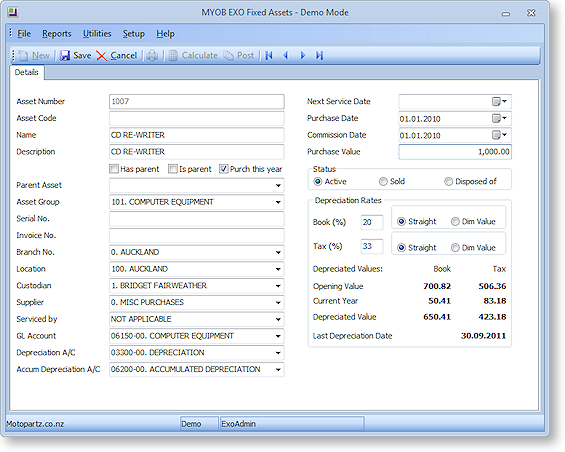565x452 pixels.
Task: Go to next record arrow
Action: click(x=303, y=56)
